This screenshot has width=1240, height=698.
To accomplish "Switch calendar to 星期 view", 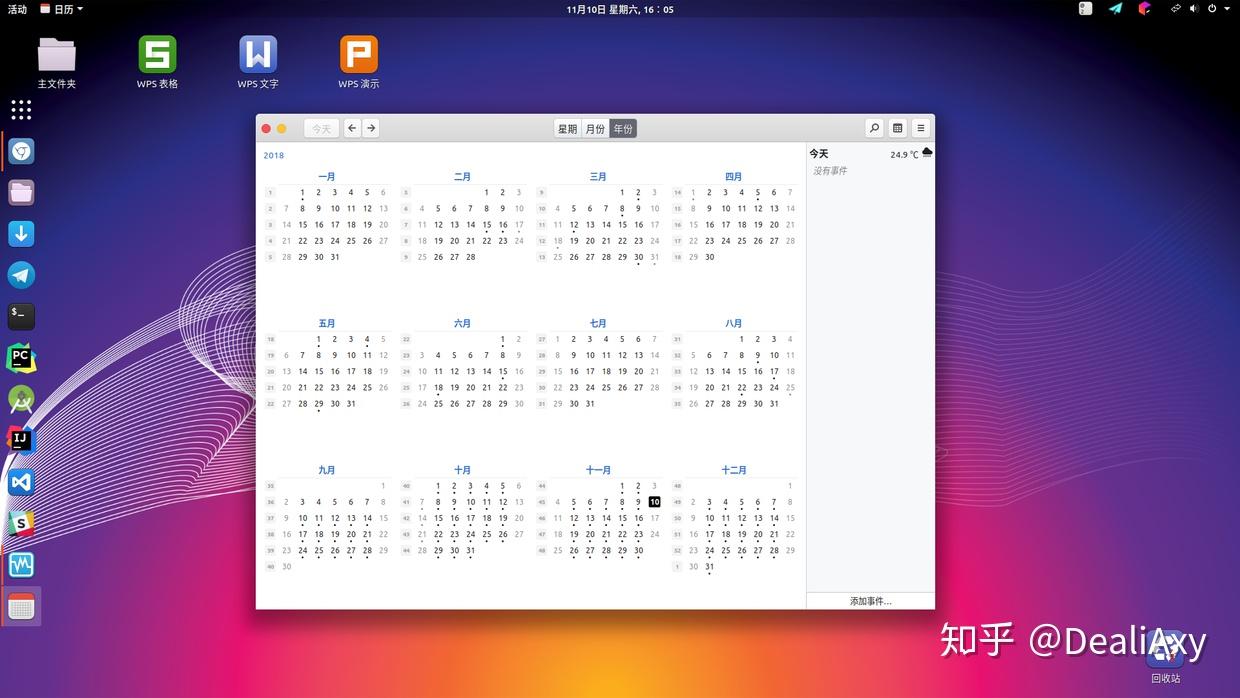I will (567, 128).
